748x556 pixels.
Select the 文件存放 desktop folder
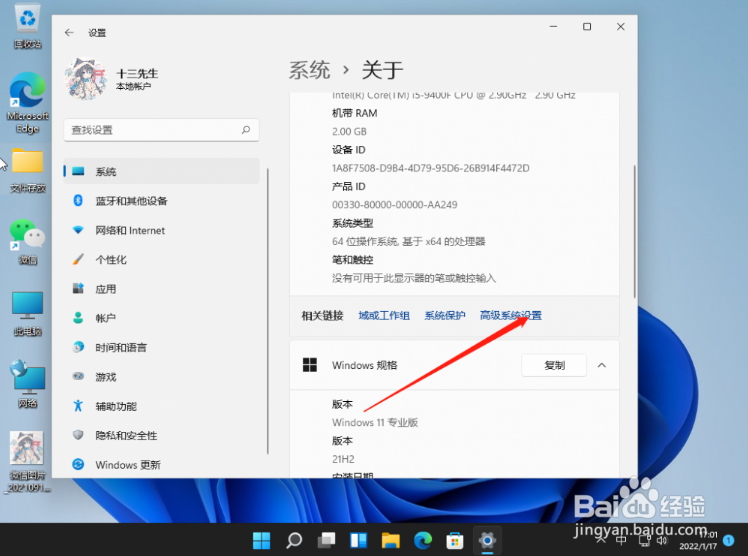27,171
